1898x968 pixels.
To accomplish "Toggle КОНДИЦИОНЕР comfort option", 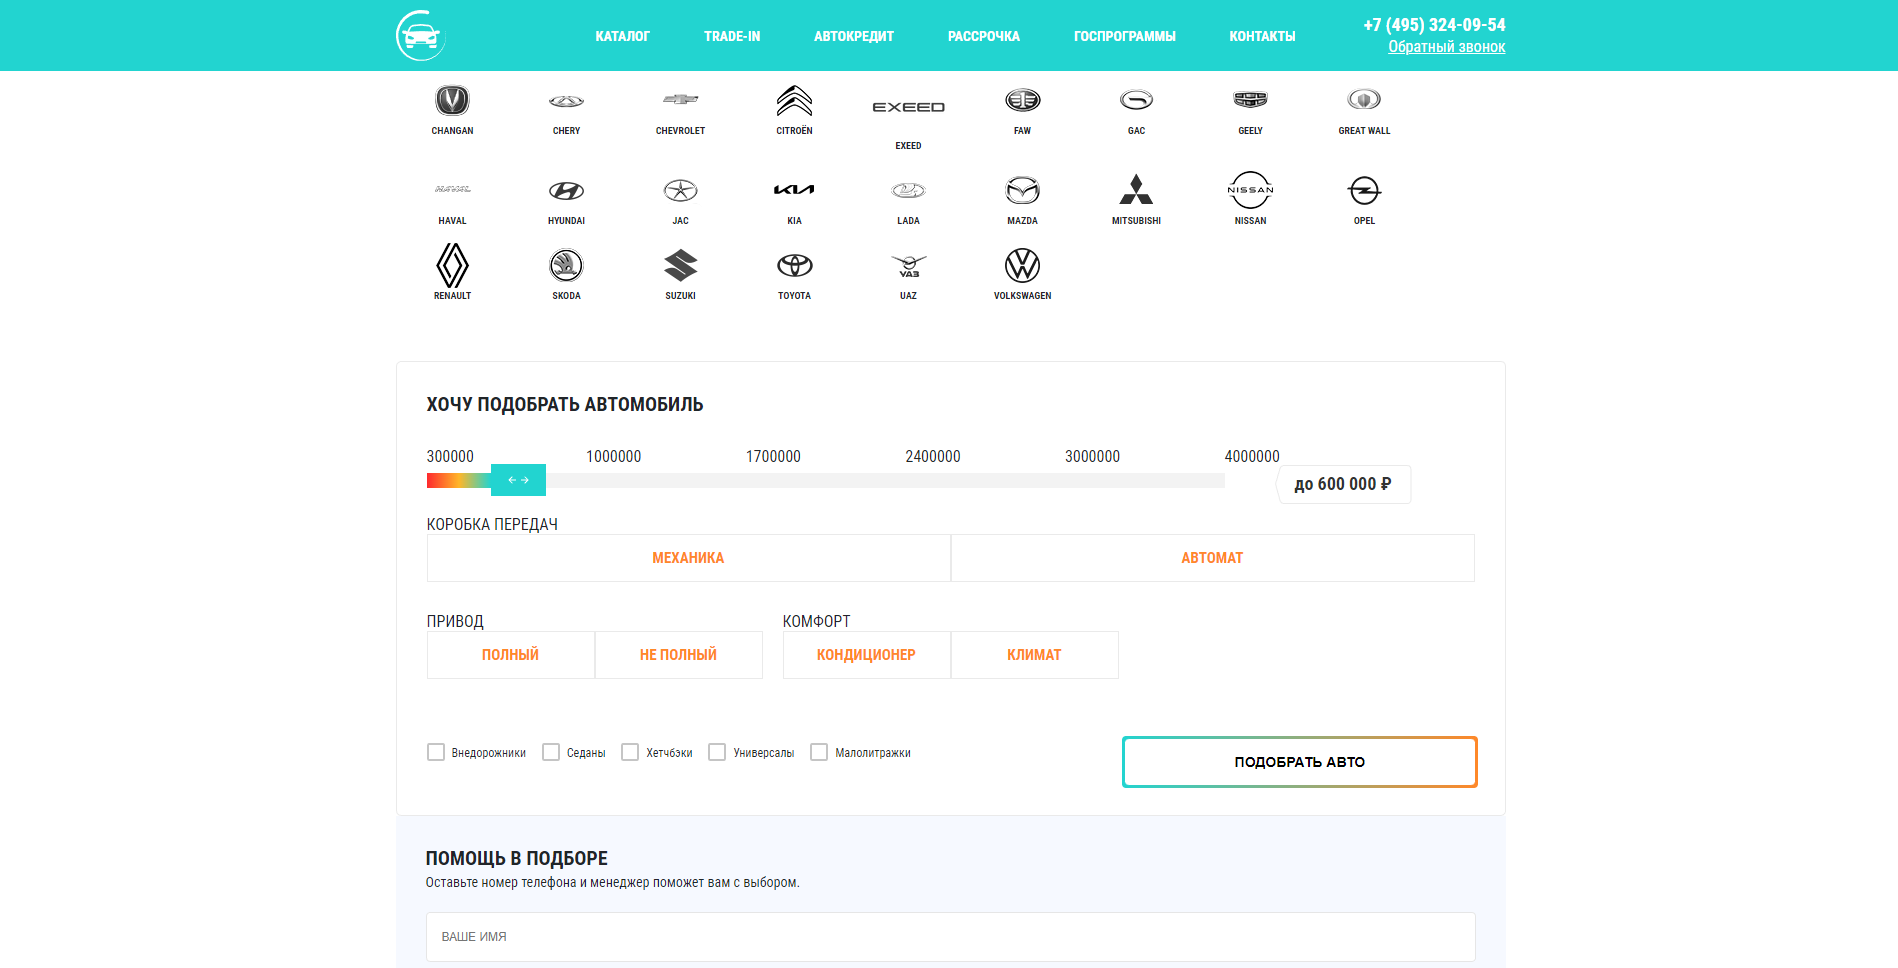I will pyautogui.click(x=866, y=655).
